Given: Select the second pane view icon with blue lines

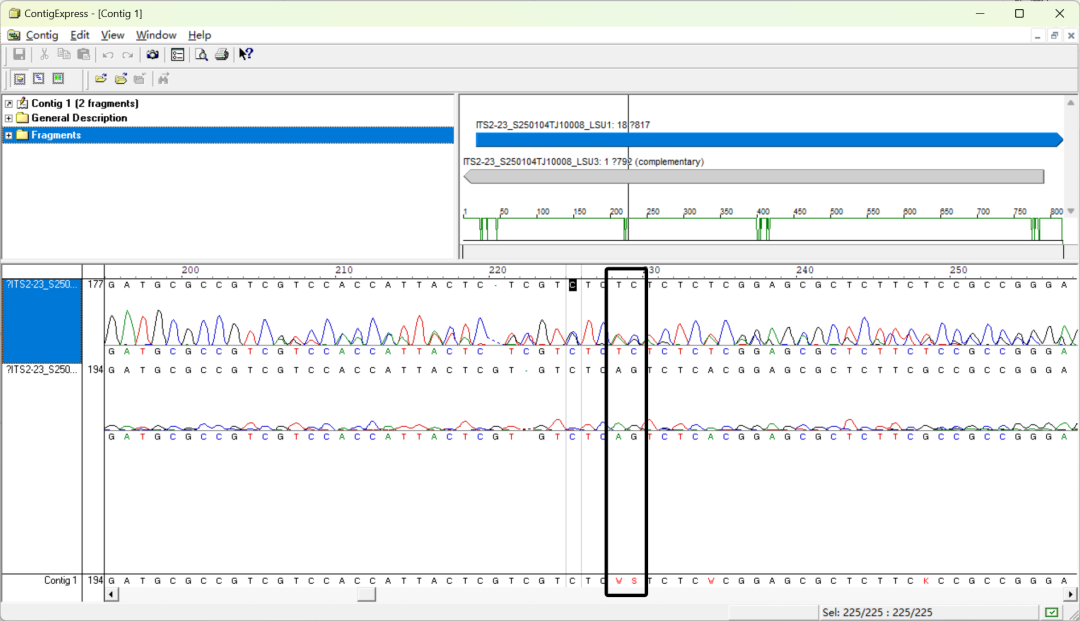Looking at the screenshot, I should pos(39,79).
